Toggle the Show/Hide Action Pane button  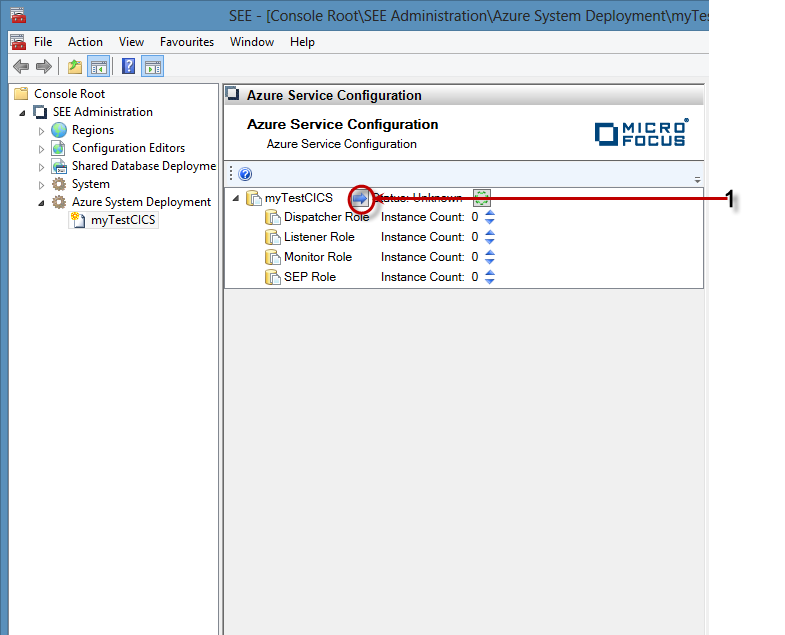(152, 67)
